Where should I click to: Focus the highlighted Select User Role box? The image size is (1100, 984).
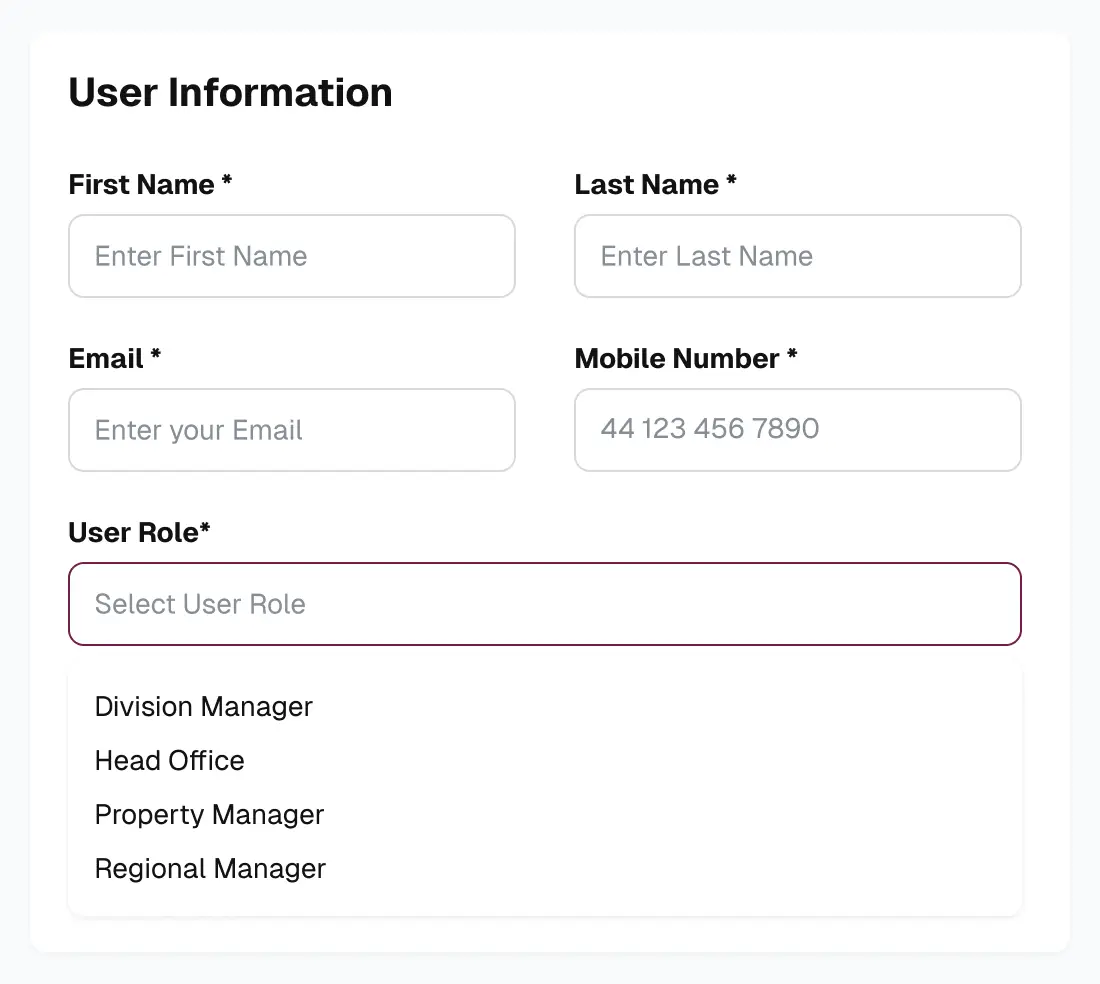[x=544, y=604]
